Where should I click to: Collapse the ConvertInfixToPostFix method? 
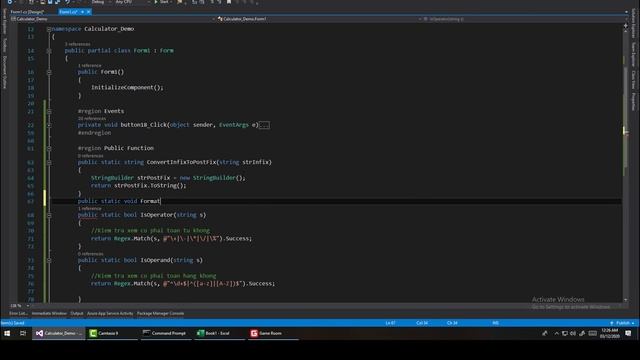click(49, 162)
